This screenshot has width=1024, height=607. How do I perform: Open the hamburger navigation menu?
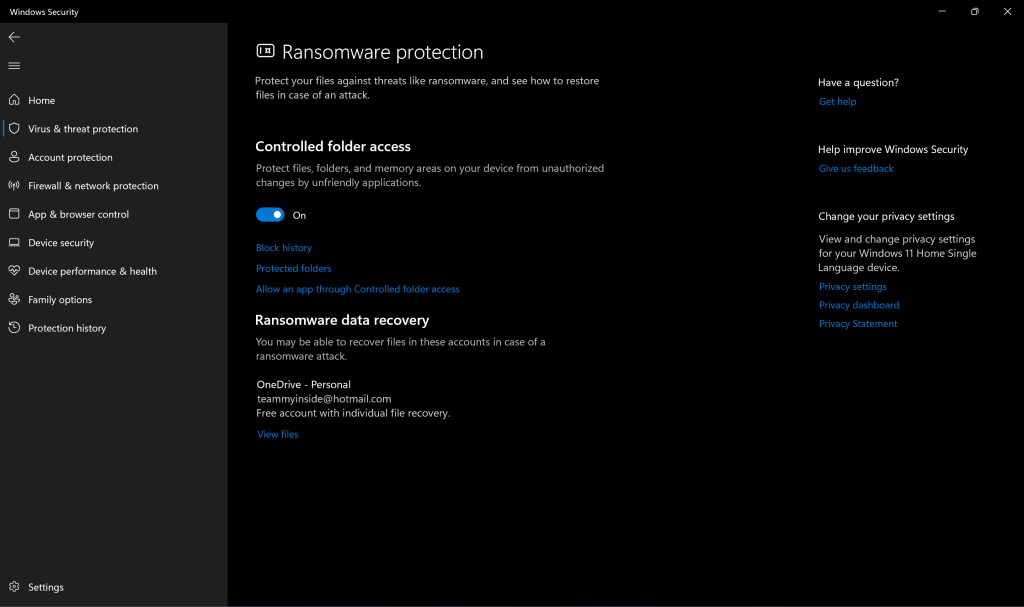tap(14, 66)
